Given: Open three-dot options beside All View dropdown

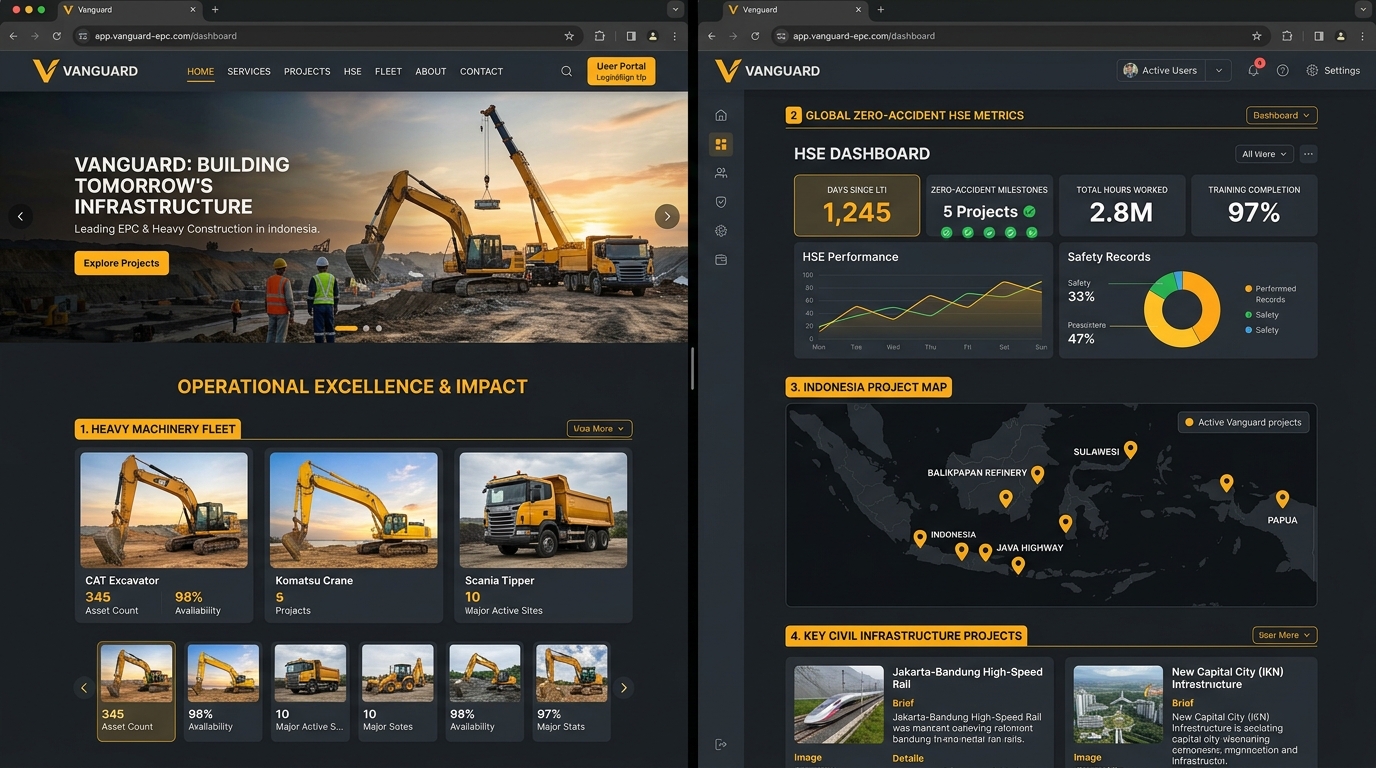Looking at the screenshot, I should click(1308, 154).
